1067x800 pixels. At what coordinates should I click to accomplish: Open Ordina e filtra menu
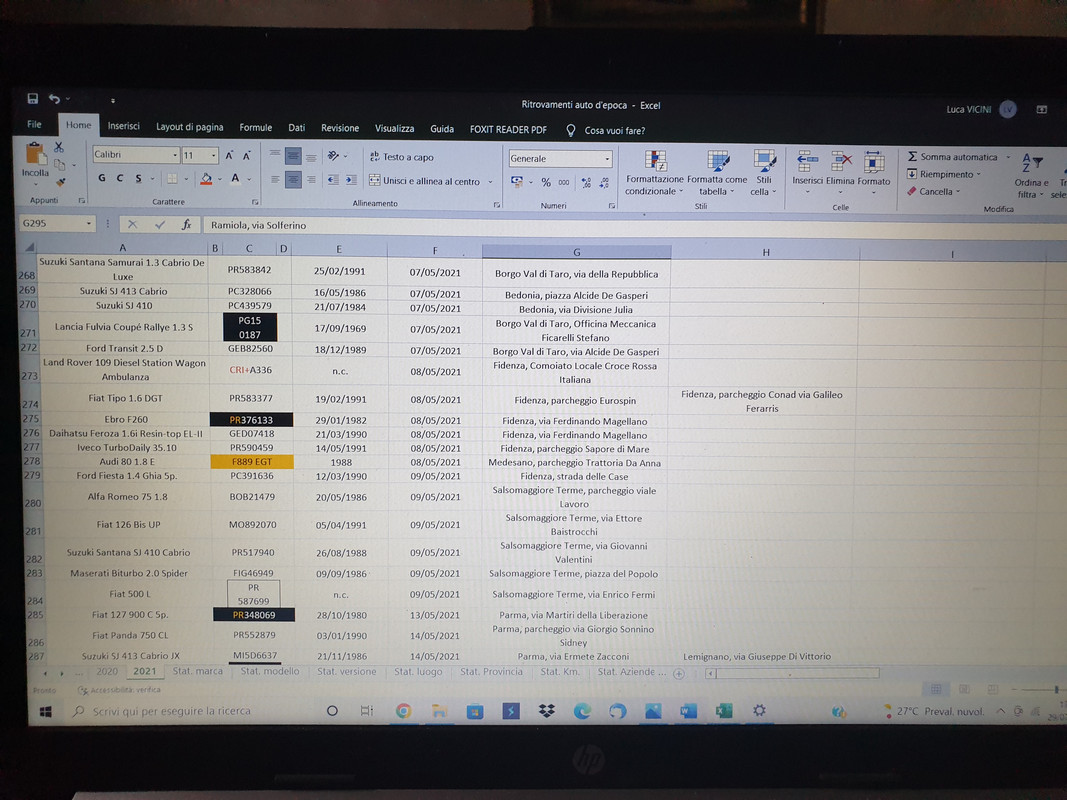tap(1031, 176)
